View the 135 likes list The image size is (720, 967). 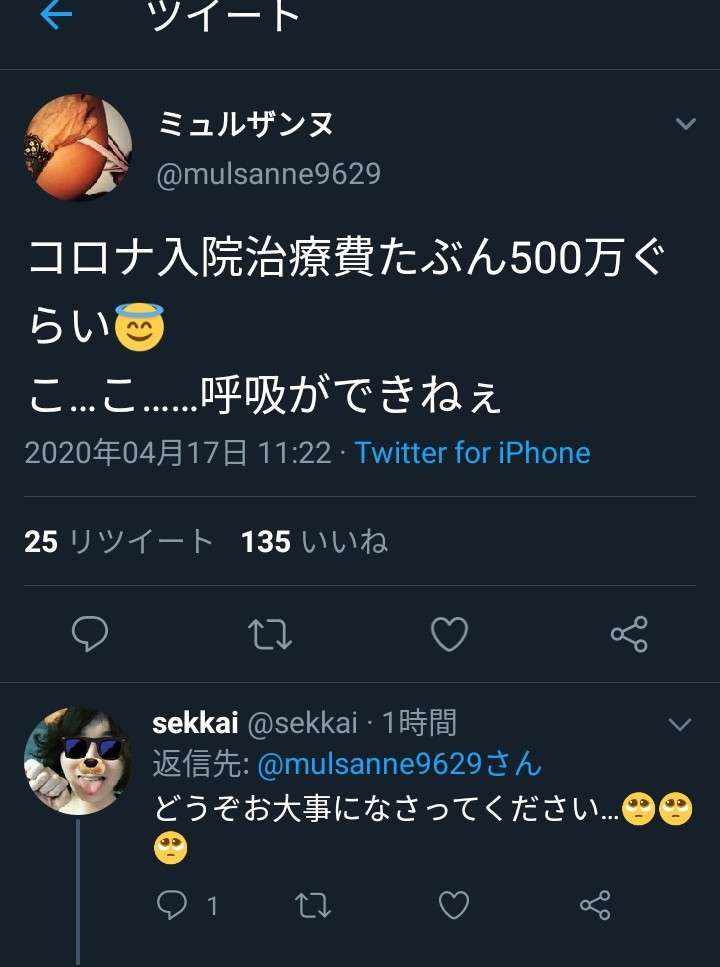(x=315, y=542)
